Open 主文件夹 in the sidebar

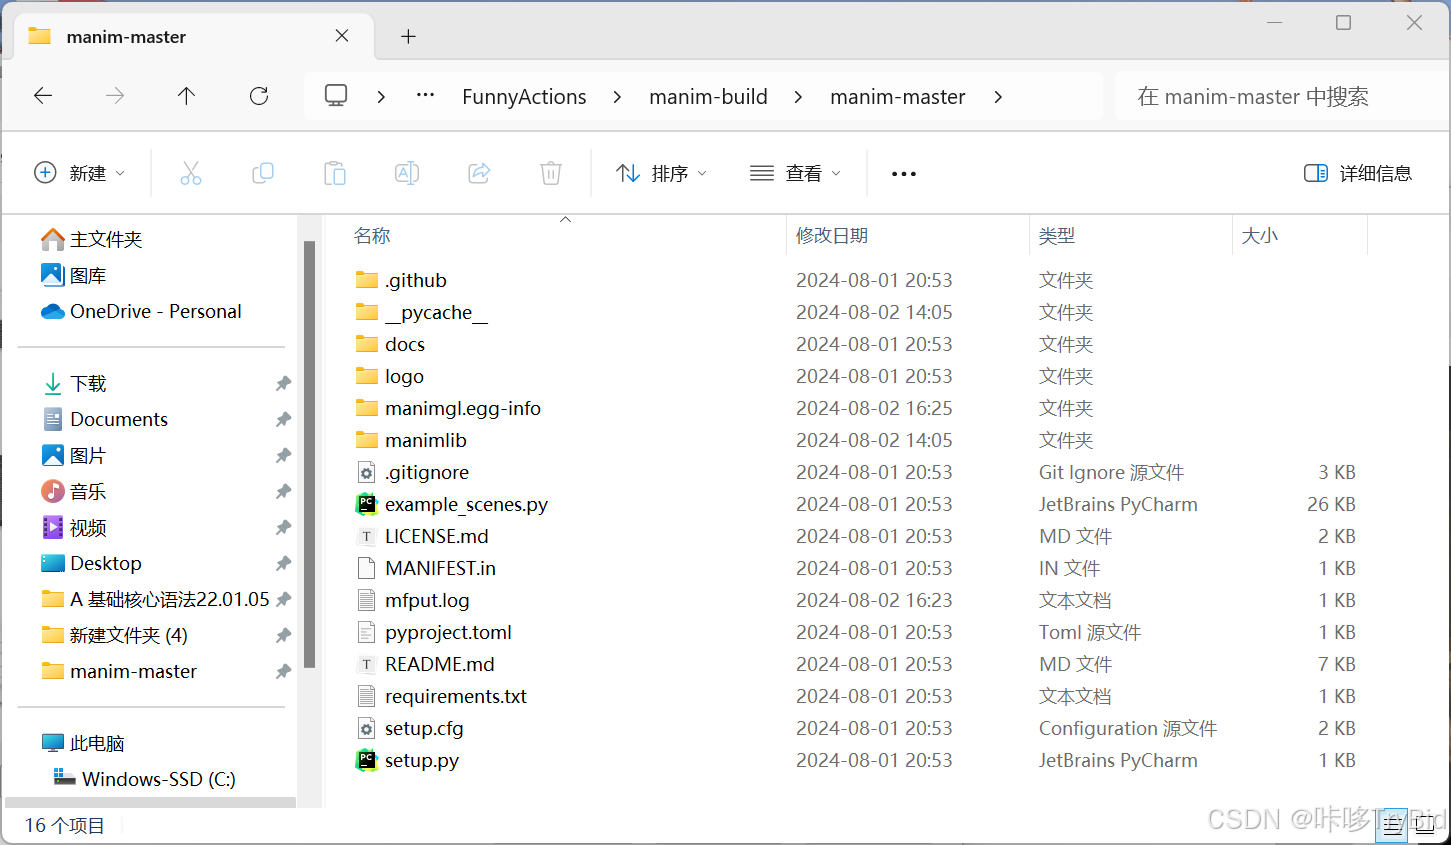[92, 239]
